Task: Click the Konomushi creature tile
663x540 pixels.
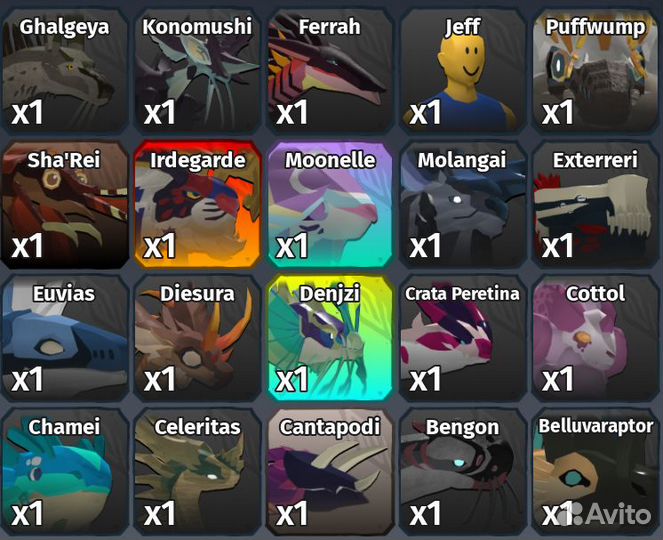Action: pos(197,71)
